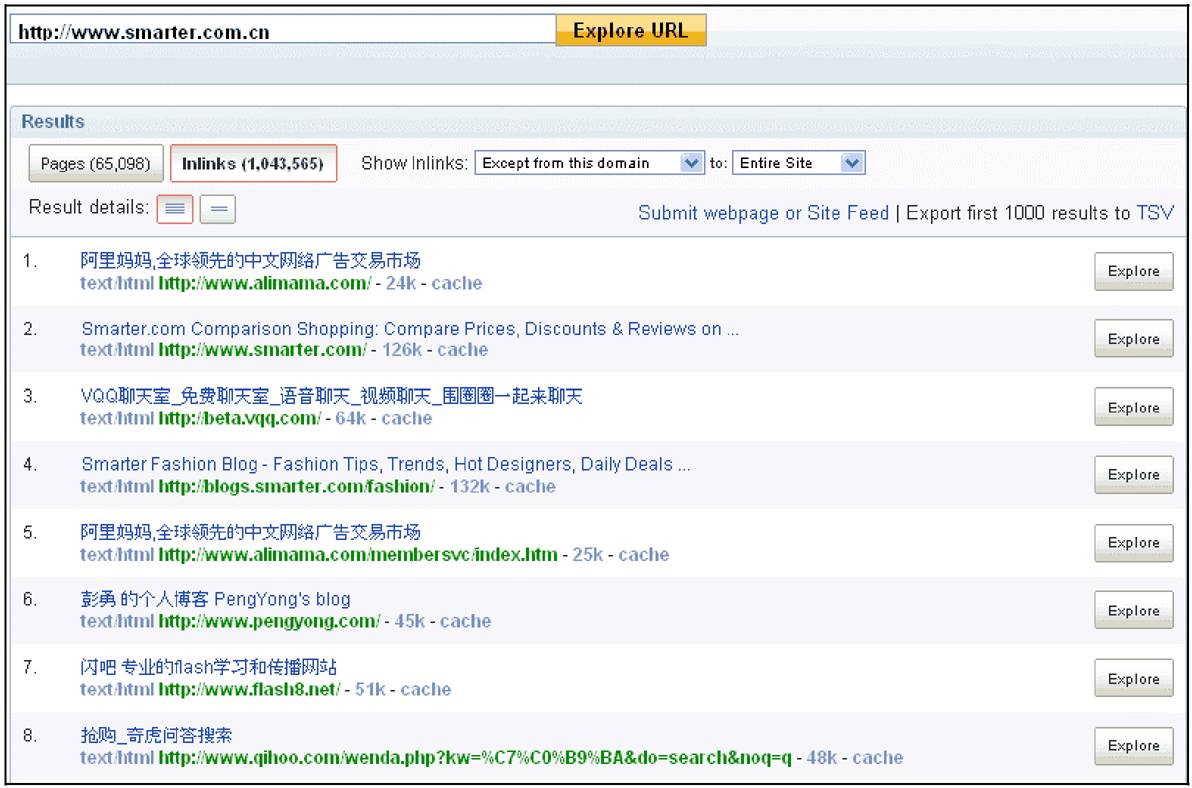Open the Smarter.com Comparison Shopping title link
The image size is (1192, 788).
(x=410, y=328)
